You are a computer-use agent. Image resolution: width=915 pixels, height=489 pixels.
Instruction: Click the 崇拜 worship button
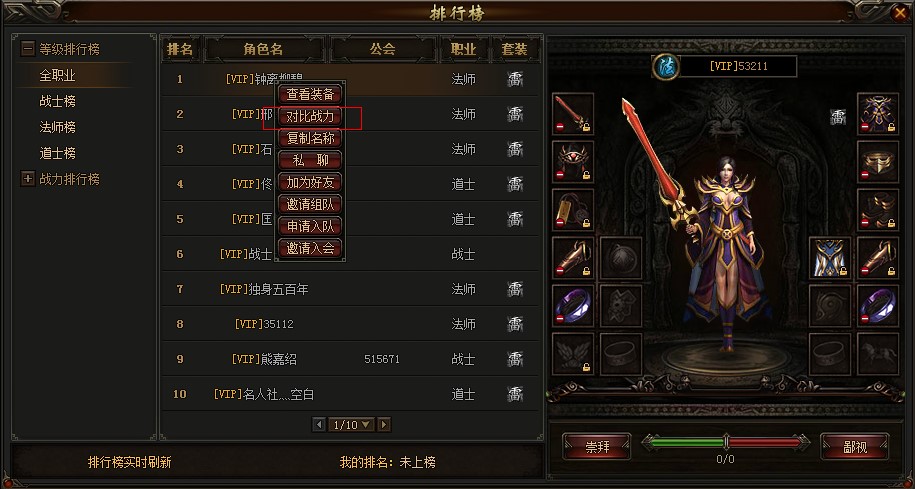click(x=597, y=447)
